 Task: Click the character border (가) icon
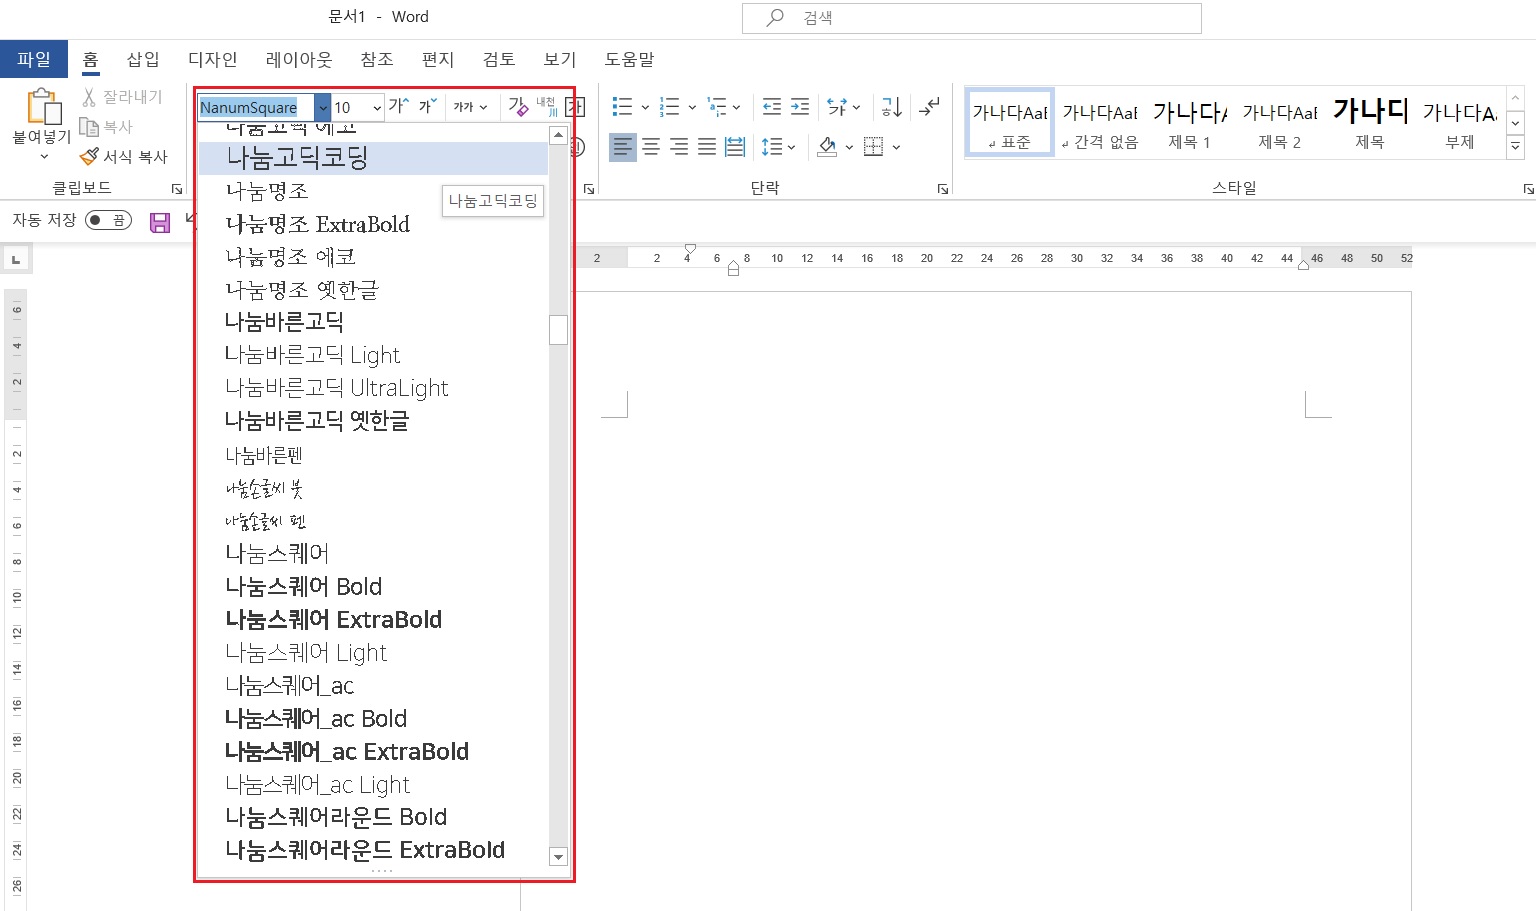575,107
